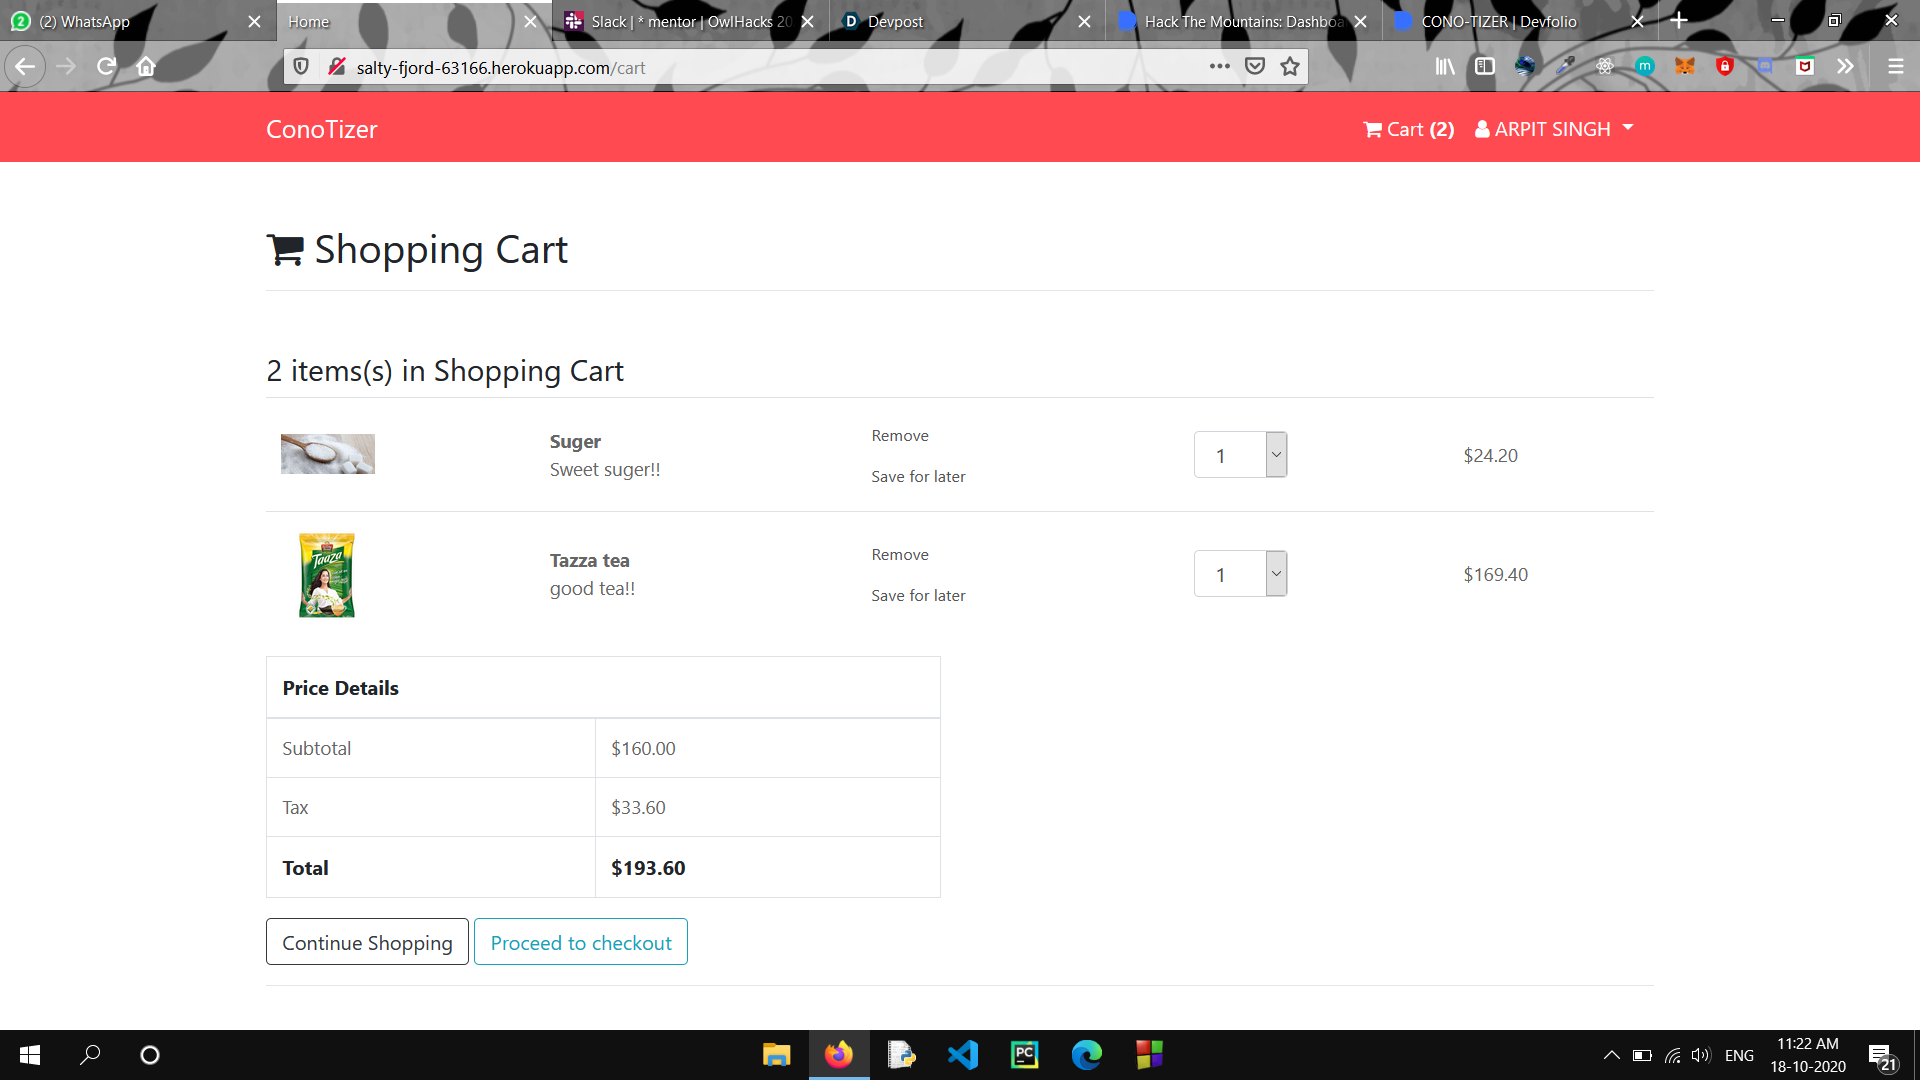Click the Tazza tea product thumbnail
Image resolution: width=1920 pixels, height=1080 pixels.
click(x=327, y=575)
